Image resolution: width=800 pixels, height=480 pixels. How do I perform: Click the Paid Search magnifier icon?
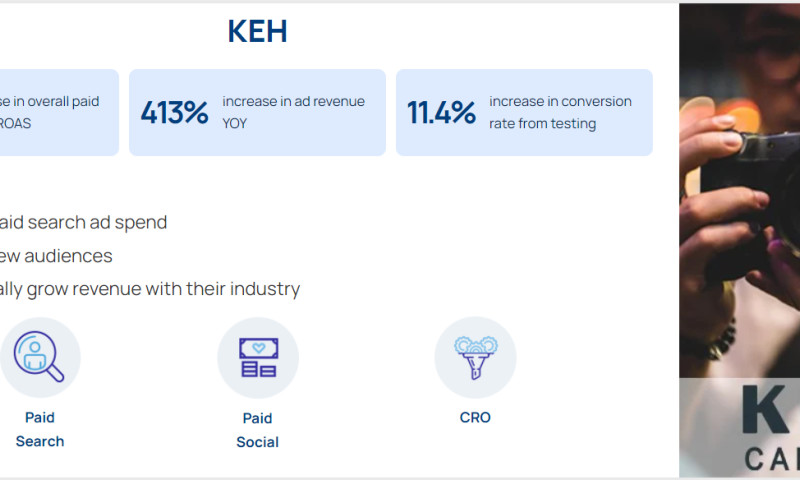(x=40, y=357)
